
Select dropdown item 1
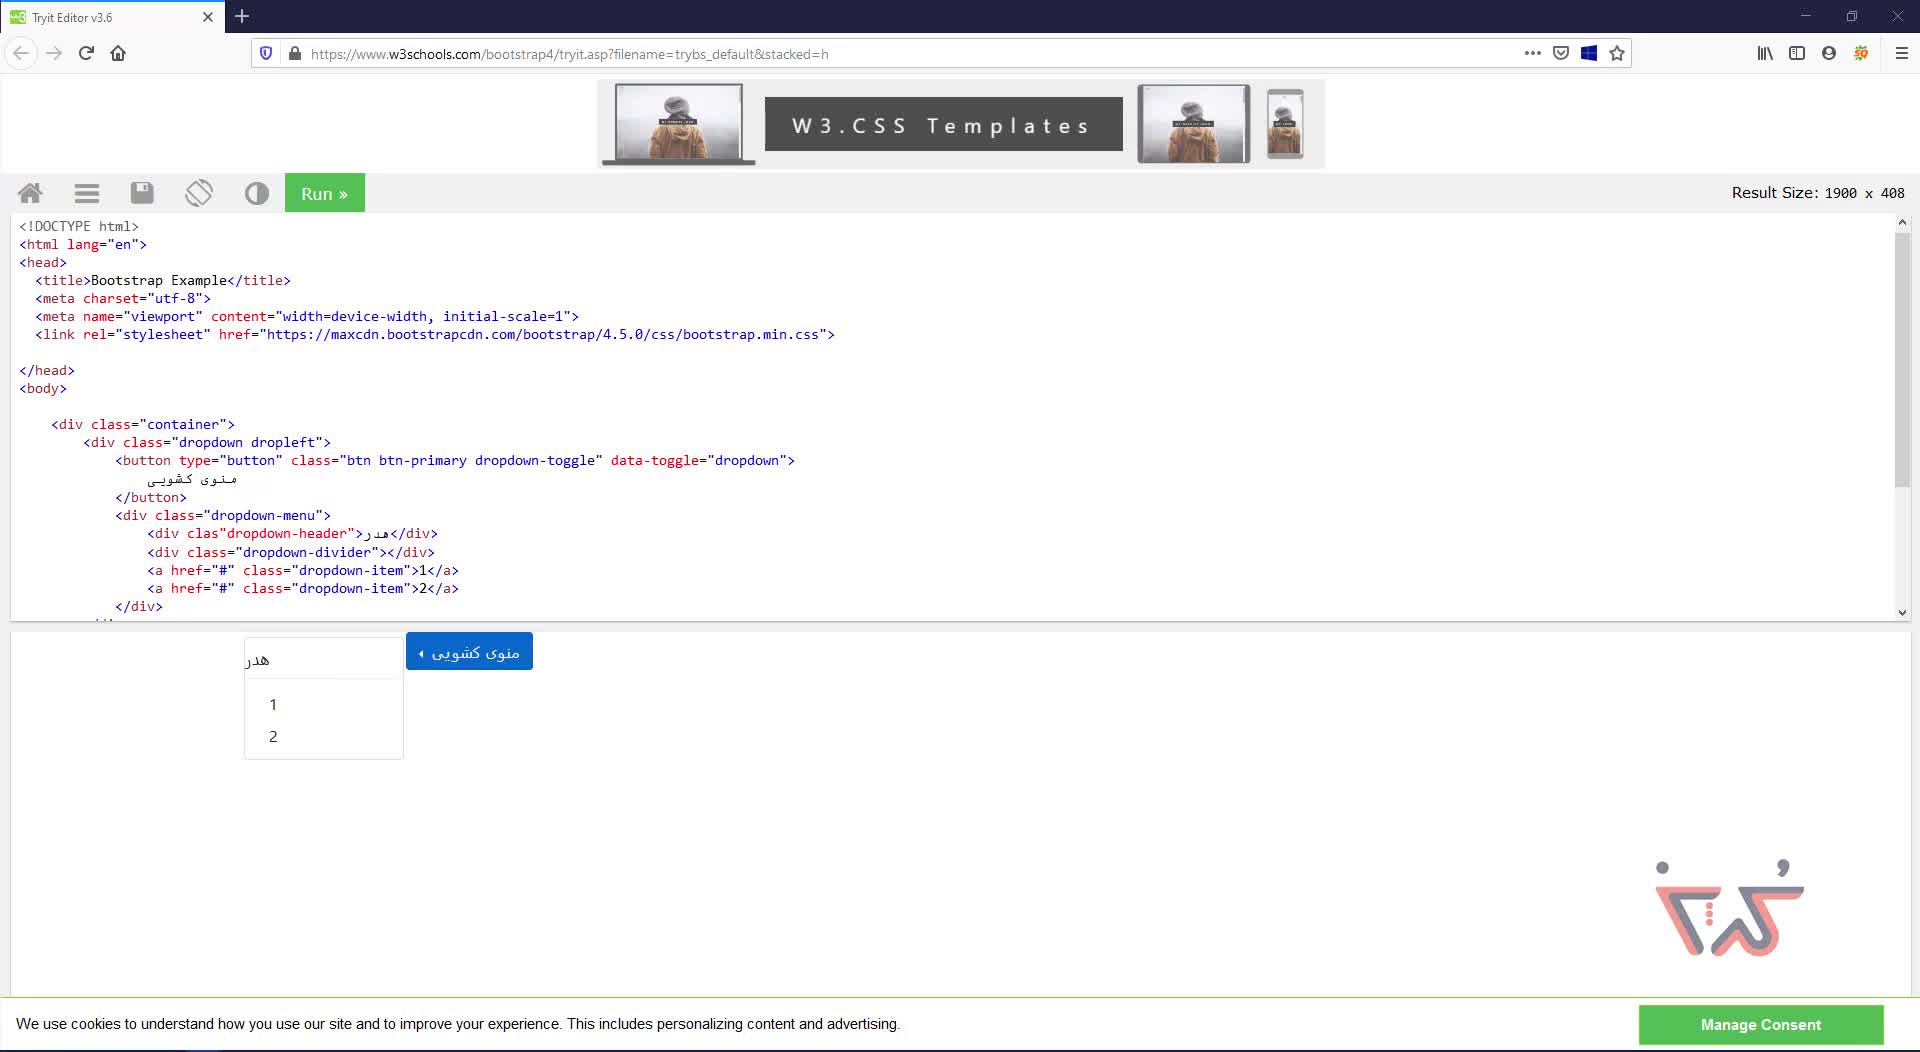click(273, 705)
